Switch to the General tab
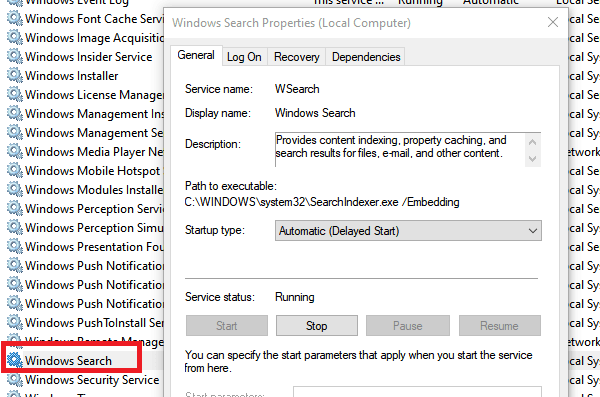The width and height of the screenshot is (600, 397). (196, 56)
